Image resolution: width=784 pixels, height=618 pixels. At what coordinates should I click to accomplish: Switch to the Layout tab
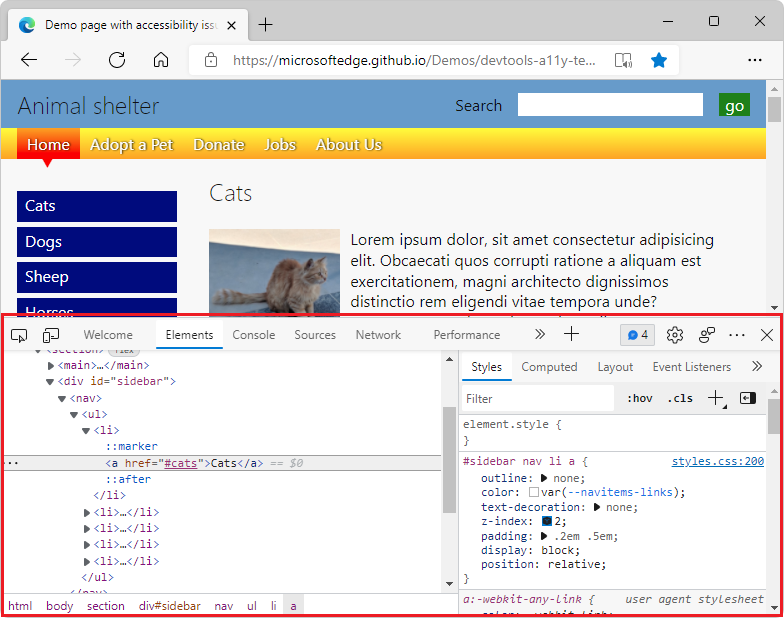click(x=615, y=367)
